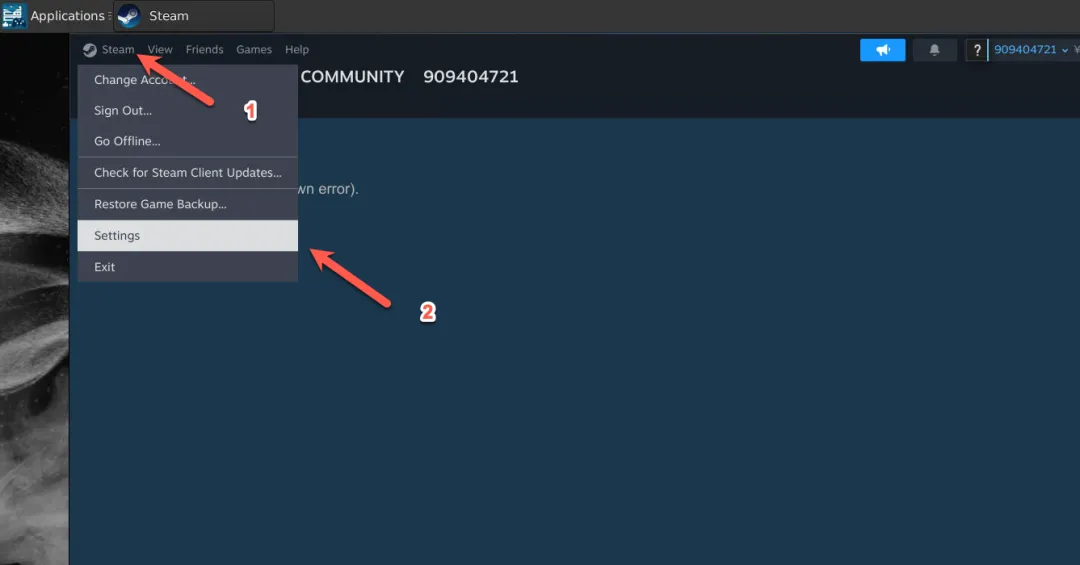Click the question mark help icon

point(976,50)
